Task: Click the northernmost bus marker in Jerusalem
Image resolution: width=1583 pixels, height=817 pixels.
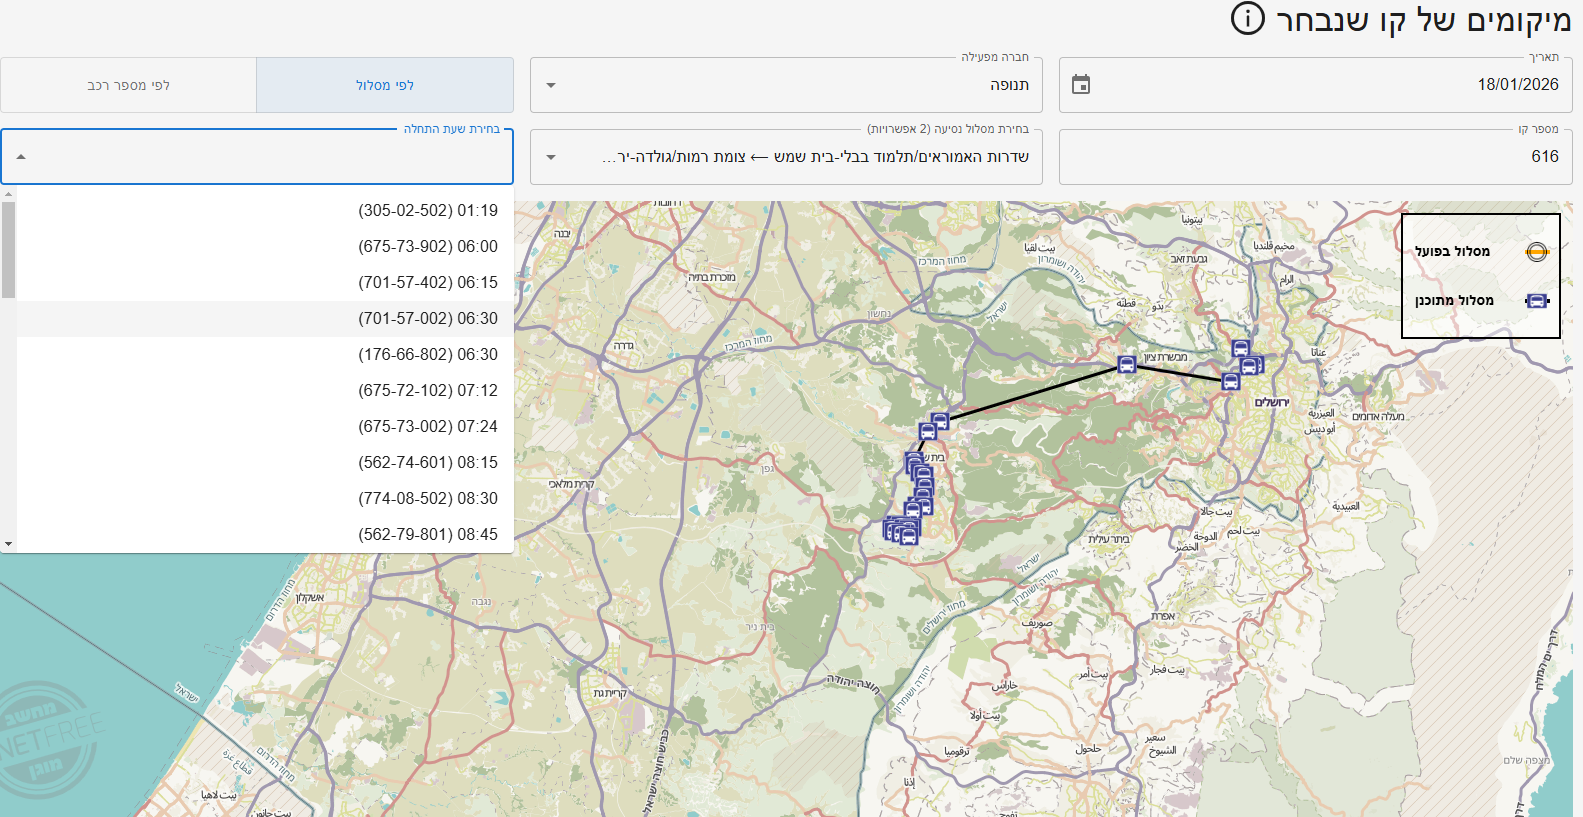Action: pyautogui.click(x=1241, y=349)
